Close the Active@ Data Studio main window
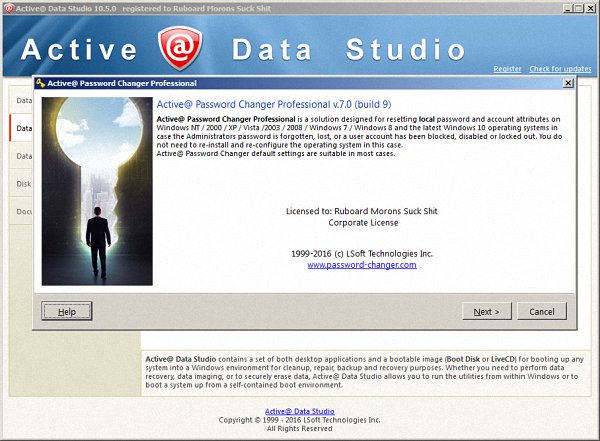This screenshot has height=441, width=600. pos(590,8)
